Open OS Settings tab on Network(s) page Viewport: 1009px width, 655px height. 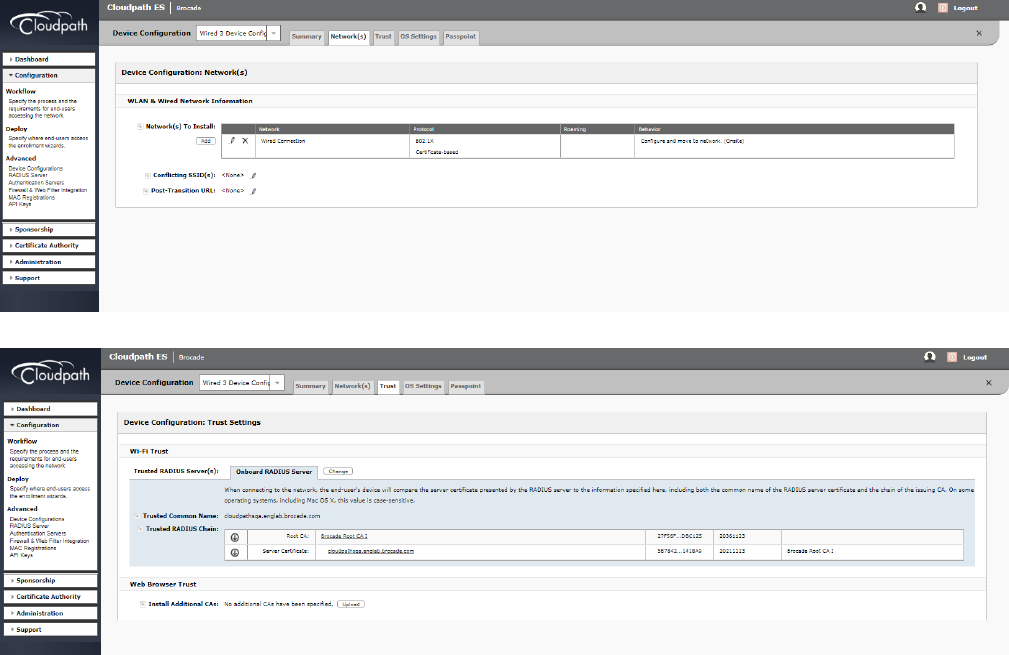[x=418, y=37]
